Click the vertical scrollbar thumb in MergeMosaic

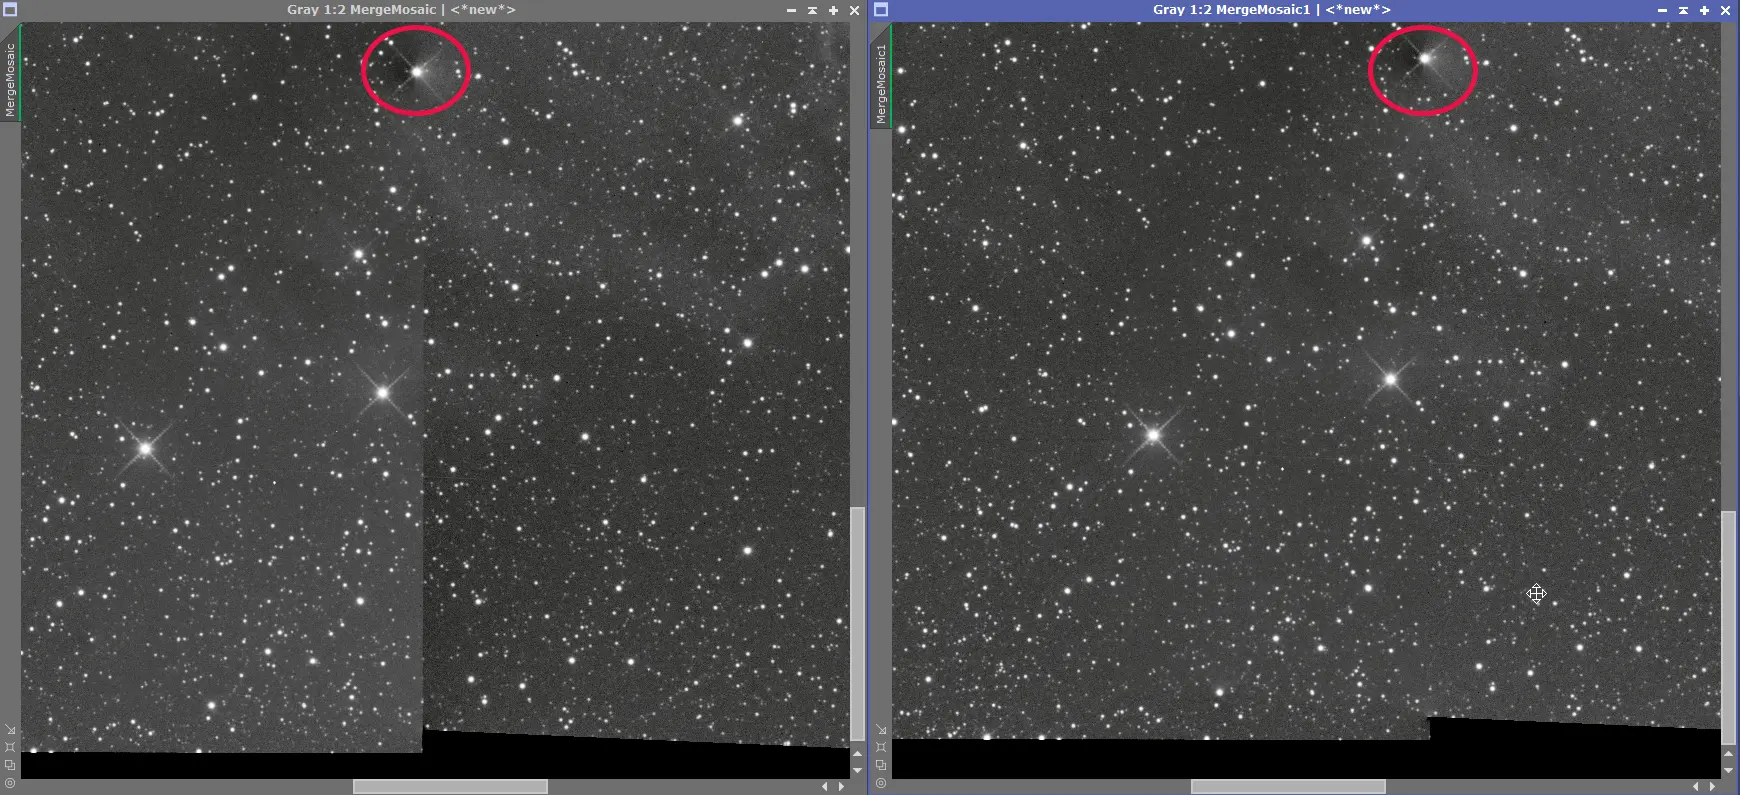coord(857,624)
